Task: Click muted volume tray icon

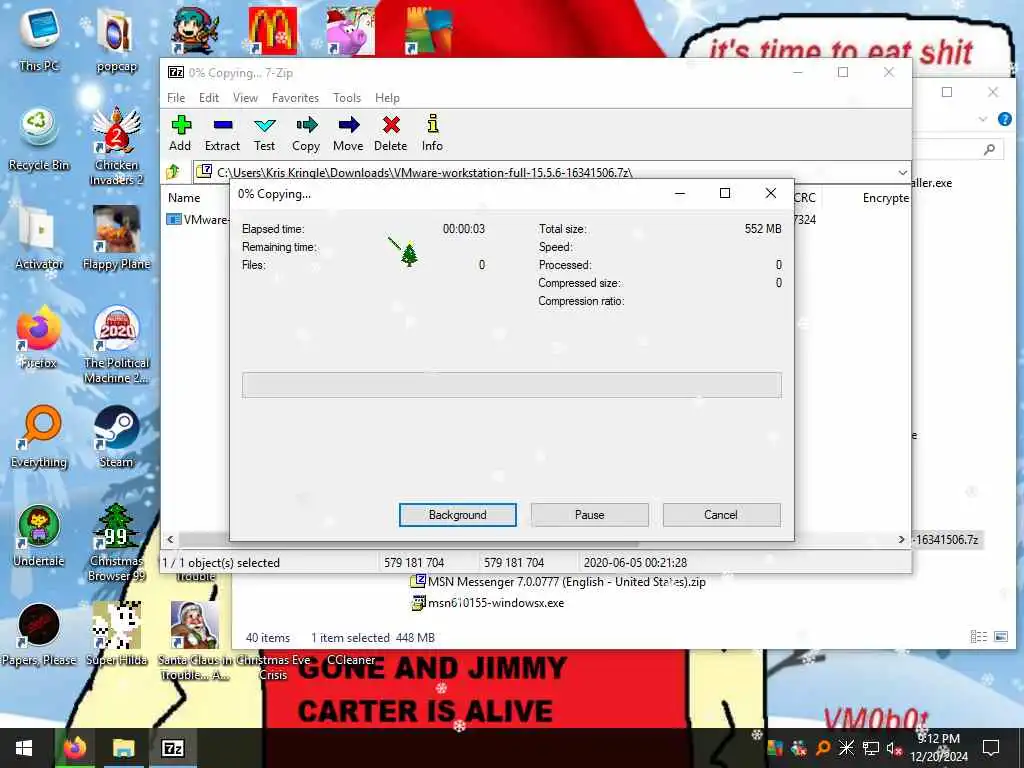Action: point(893,748)
